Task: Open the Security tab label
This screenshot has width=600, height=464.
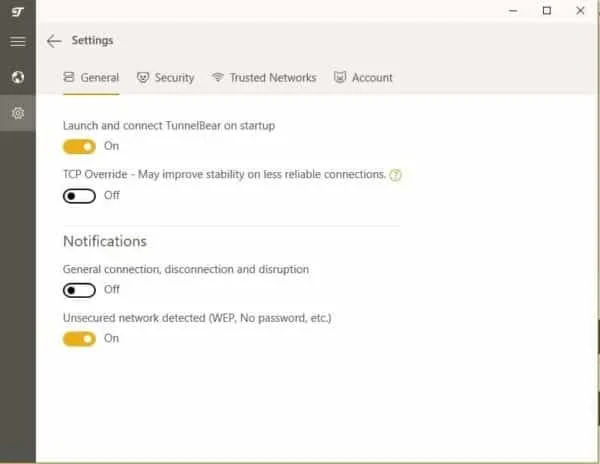Action: coord(174,78)
